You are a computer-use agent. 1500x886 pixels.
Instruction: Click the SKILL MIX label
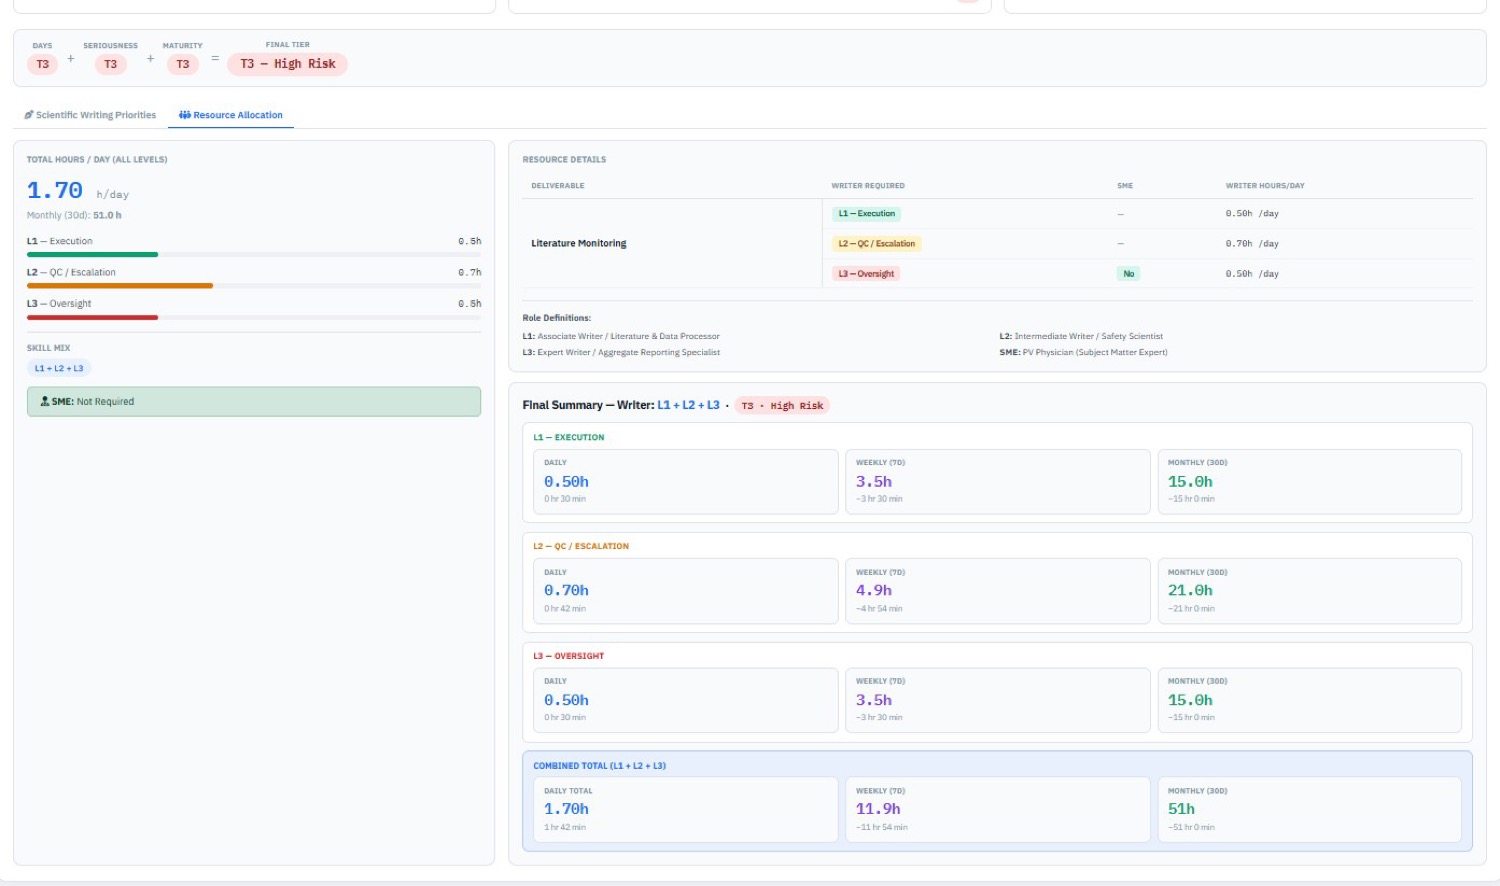click(49, 348)
